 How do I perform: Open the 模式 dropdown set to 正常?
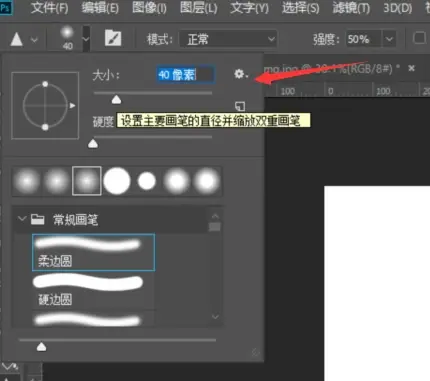pyautogui.click(x=228, y=40)
